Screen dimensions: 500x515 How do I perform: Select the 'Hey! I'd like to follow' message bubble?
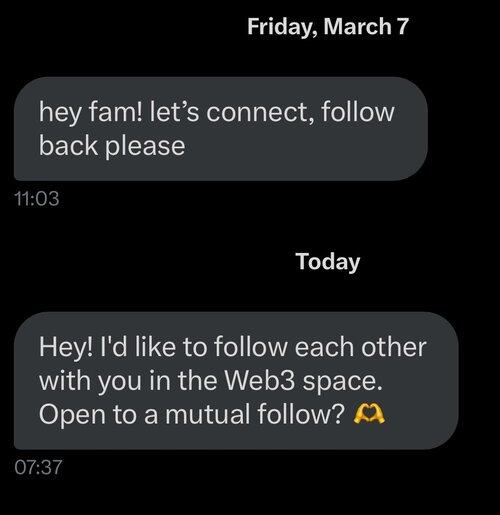tap(236, 381)
